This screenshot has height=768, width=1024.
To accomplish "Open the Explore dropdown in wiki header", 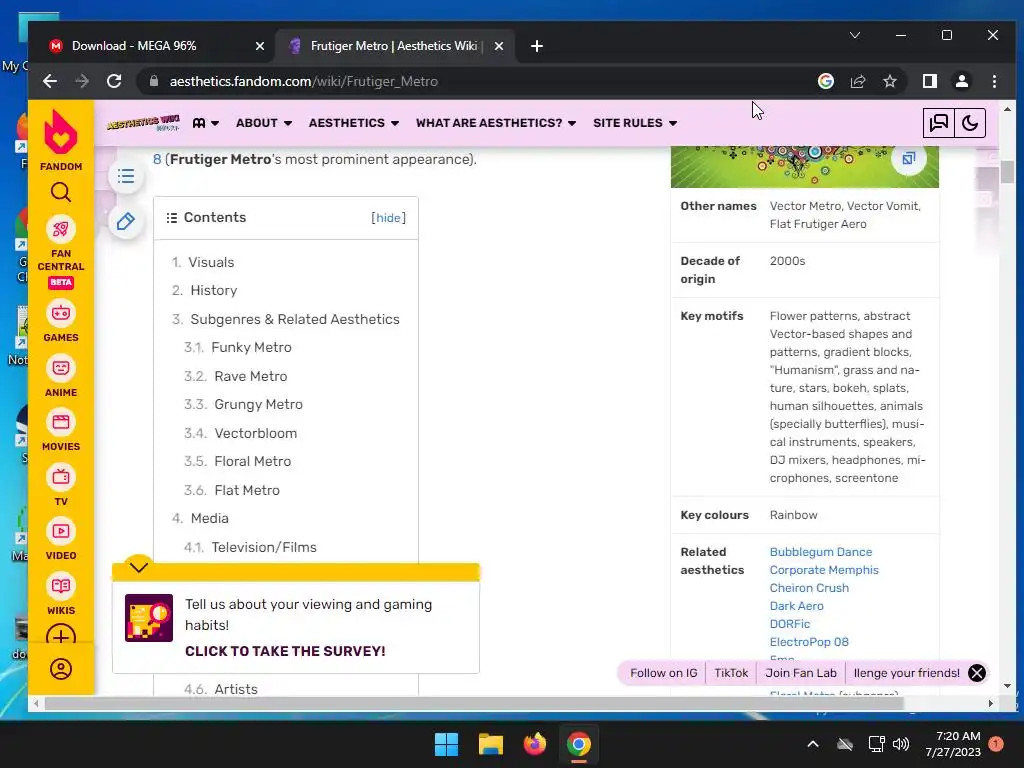I will pyautogui.click(x=206, y=123).
